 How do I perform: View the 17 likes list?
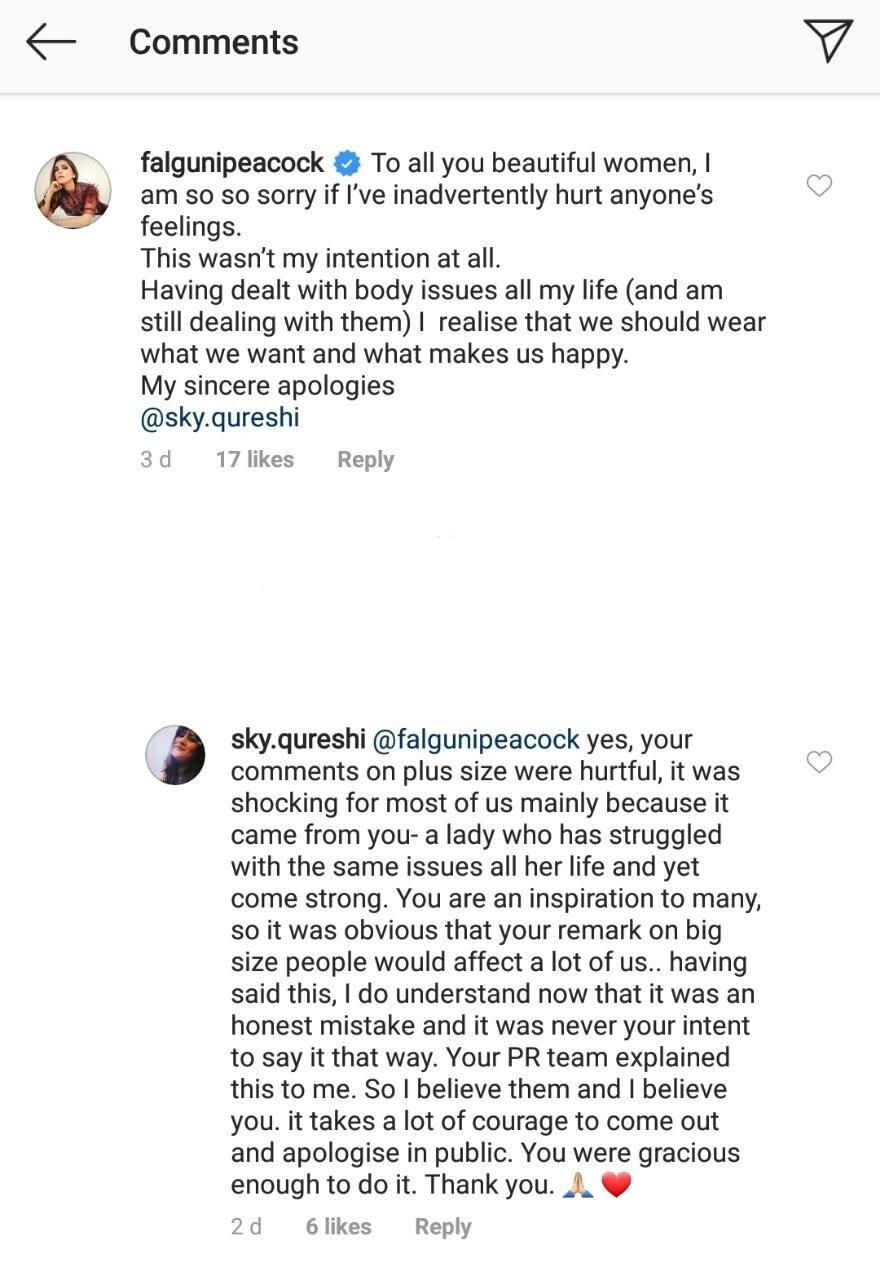click(x=255, y=460)
